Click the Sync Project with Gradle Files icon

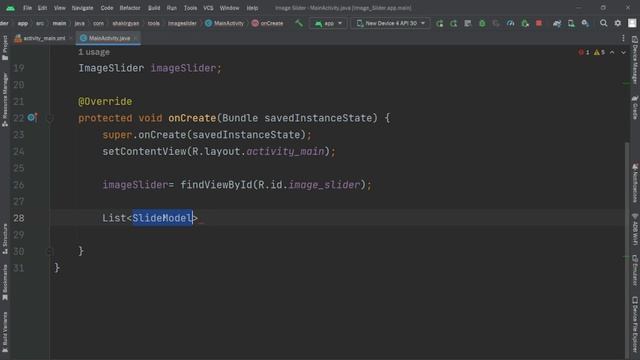pos(557,24)
